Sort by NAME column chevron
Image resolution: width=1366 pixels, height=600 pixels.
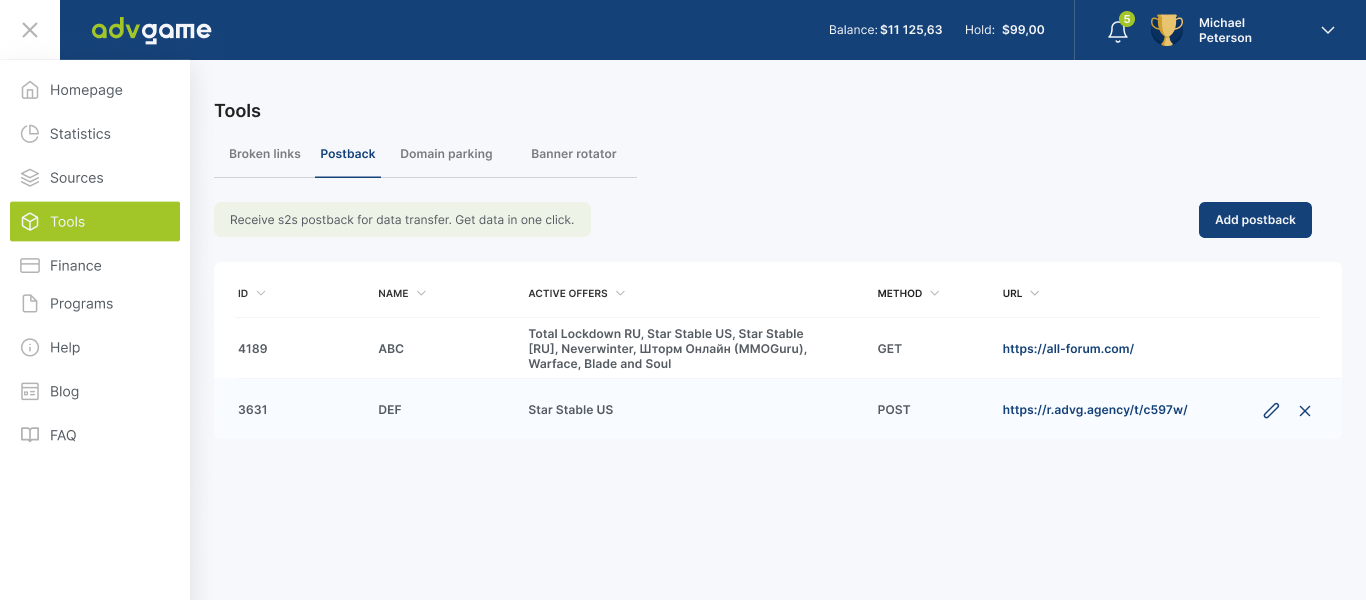coord(421,293)
